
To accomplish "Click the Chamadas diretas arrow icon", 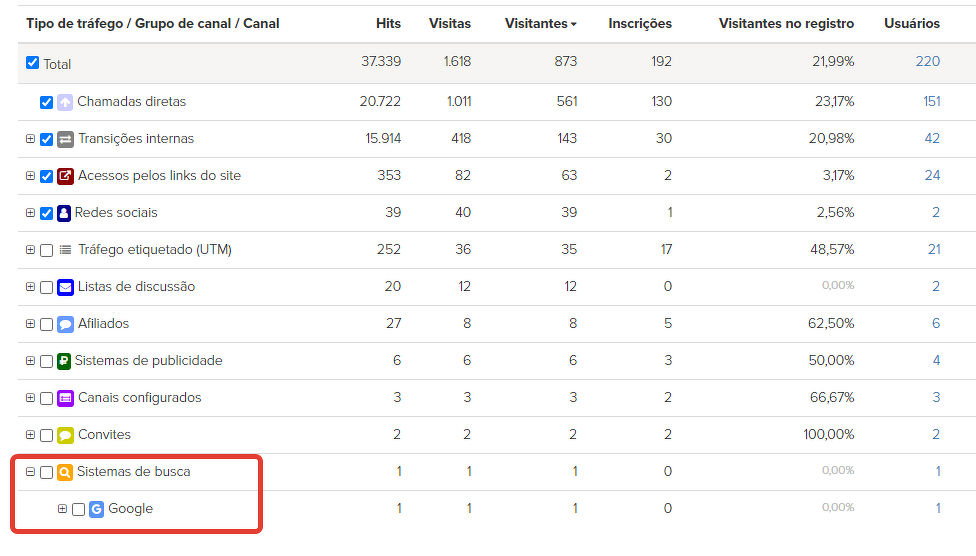I will (x=65, y=102).
